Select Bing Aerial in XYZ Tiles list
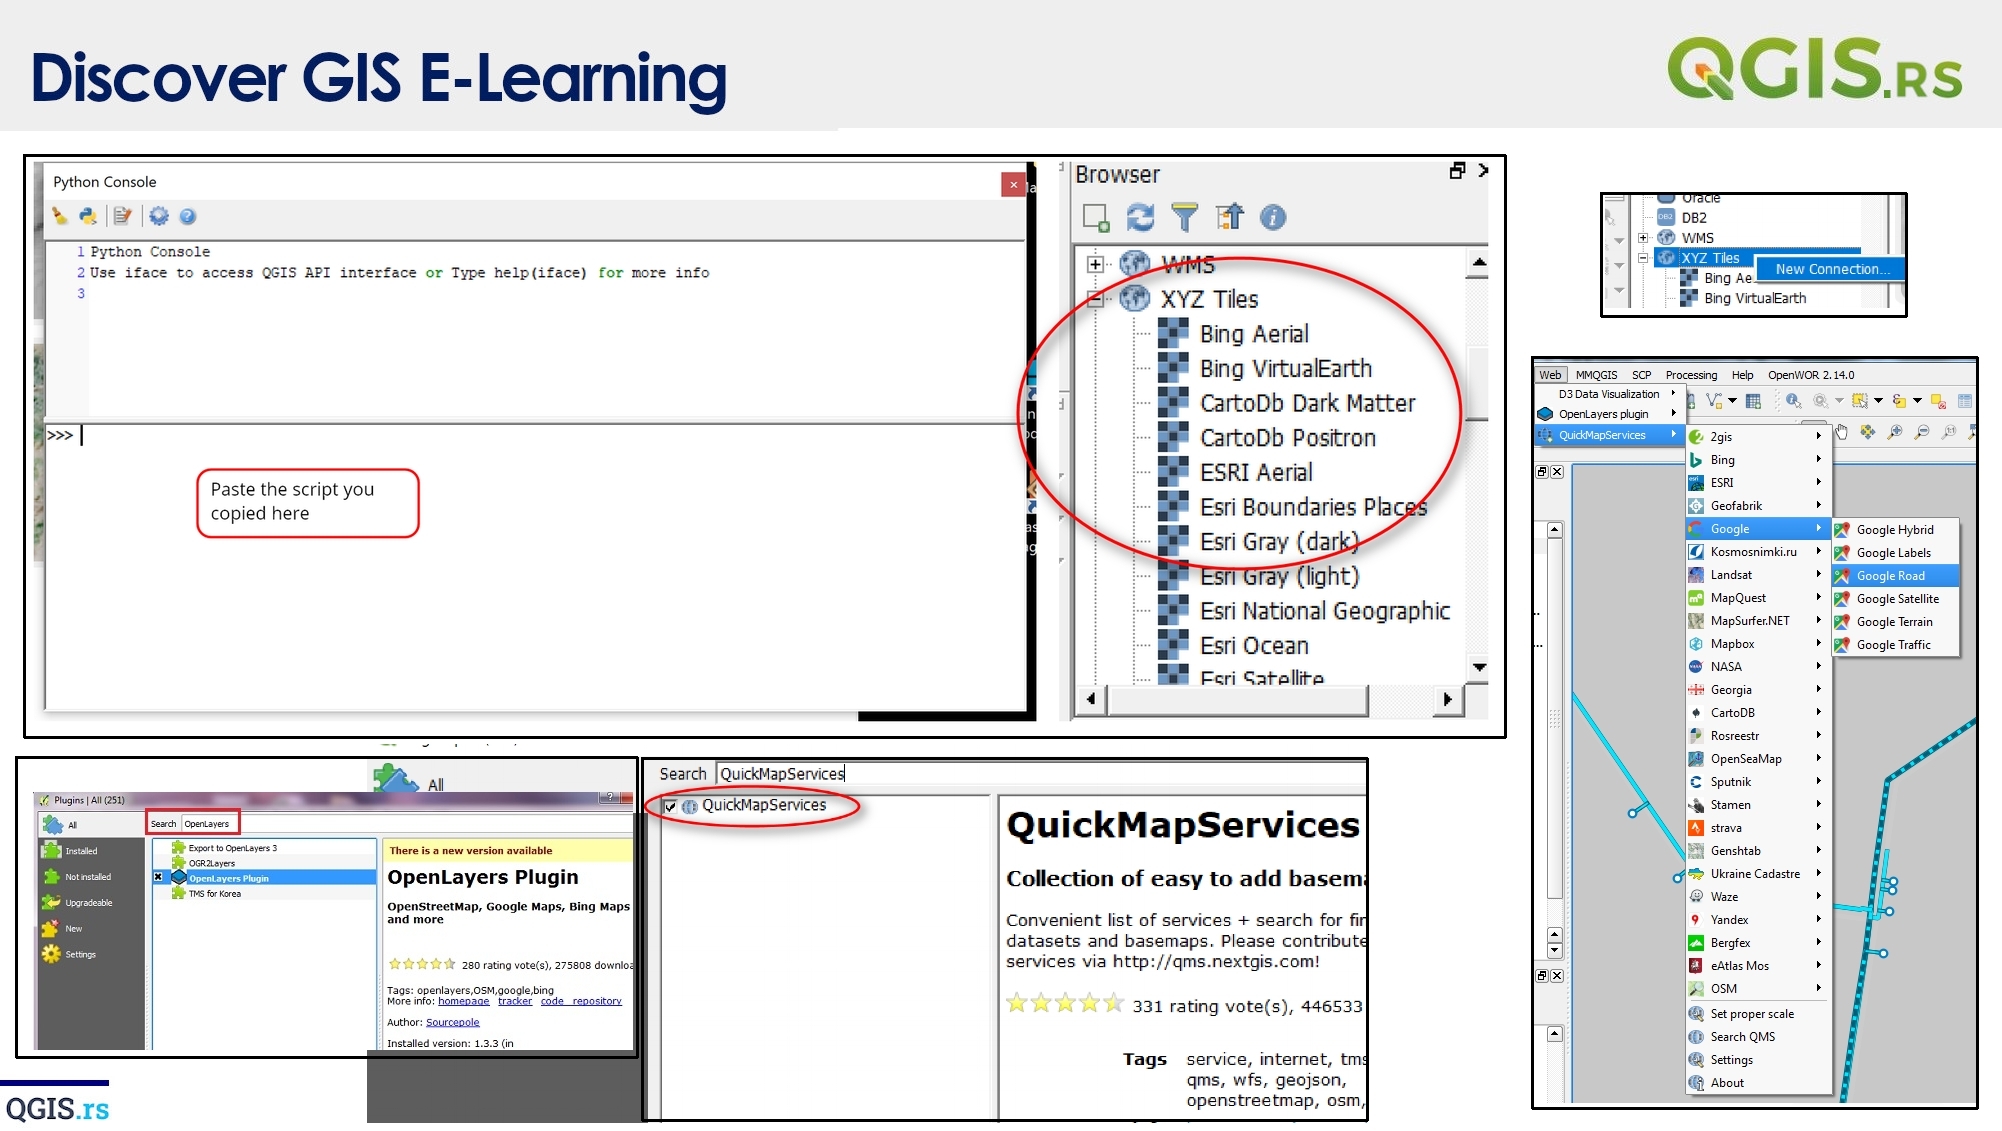Screen dimensions: 2002x1131 pyautogui.click(x=1253, y=334)
